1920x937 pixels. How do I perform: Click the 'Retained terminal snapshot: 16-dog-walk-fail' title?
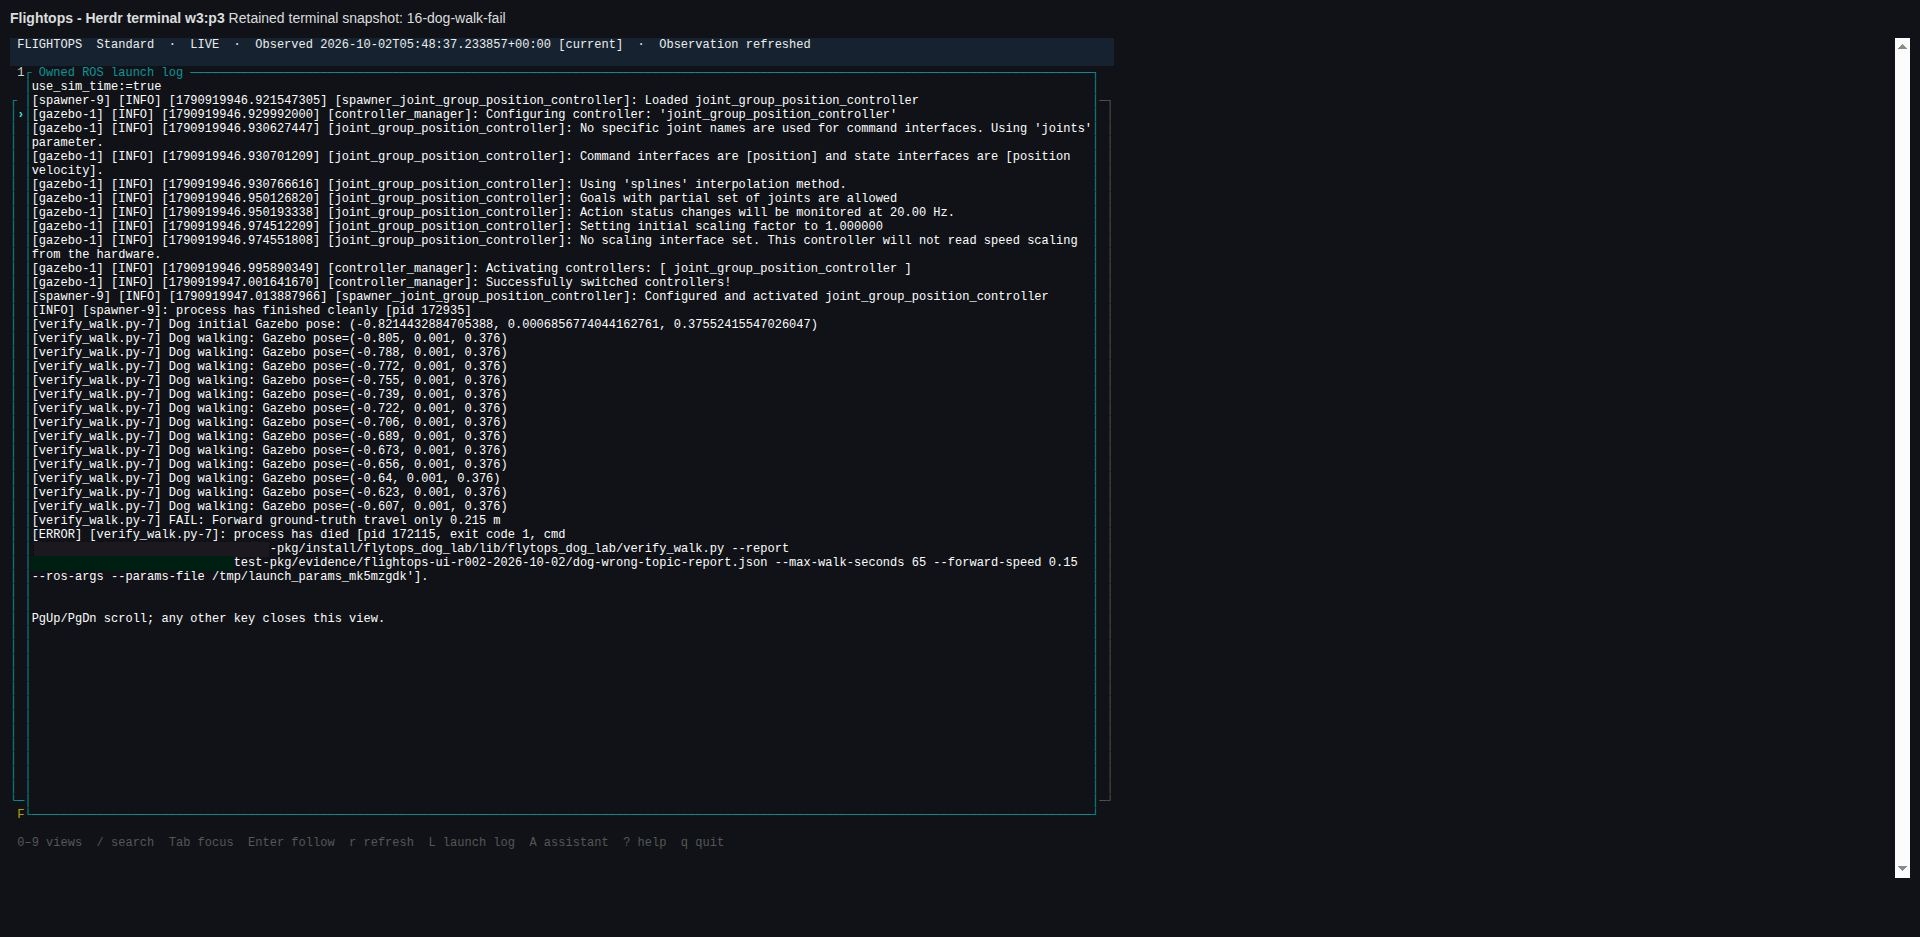pyautogui.click(x=367, y=18)
